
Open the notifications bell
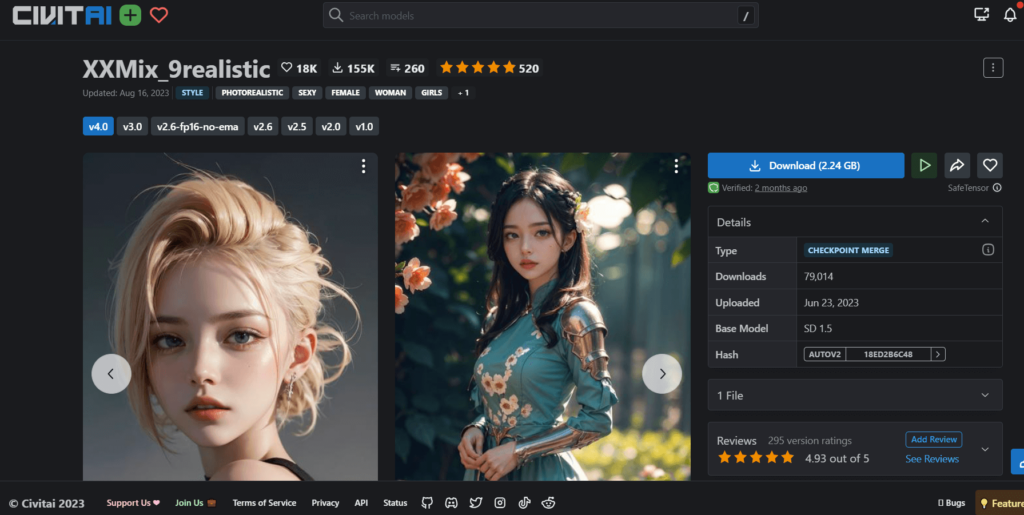coord(1009,15)
